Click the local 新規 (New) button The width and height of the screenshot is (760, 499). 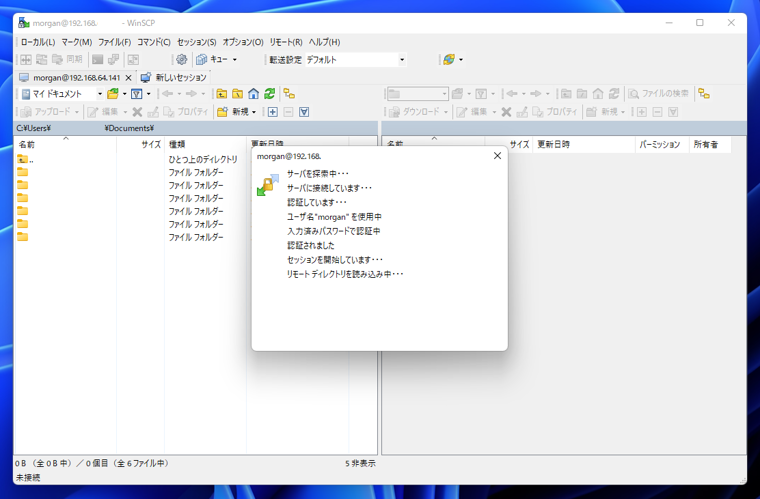coord(234,112)
